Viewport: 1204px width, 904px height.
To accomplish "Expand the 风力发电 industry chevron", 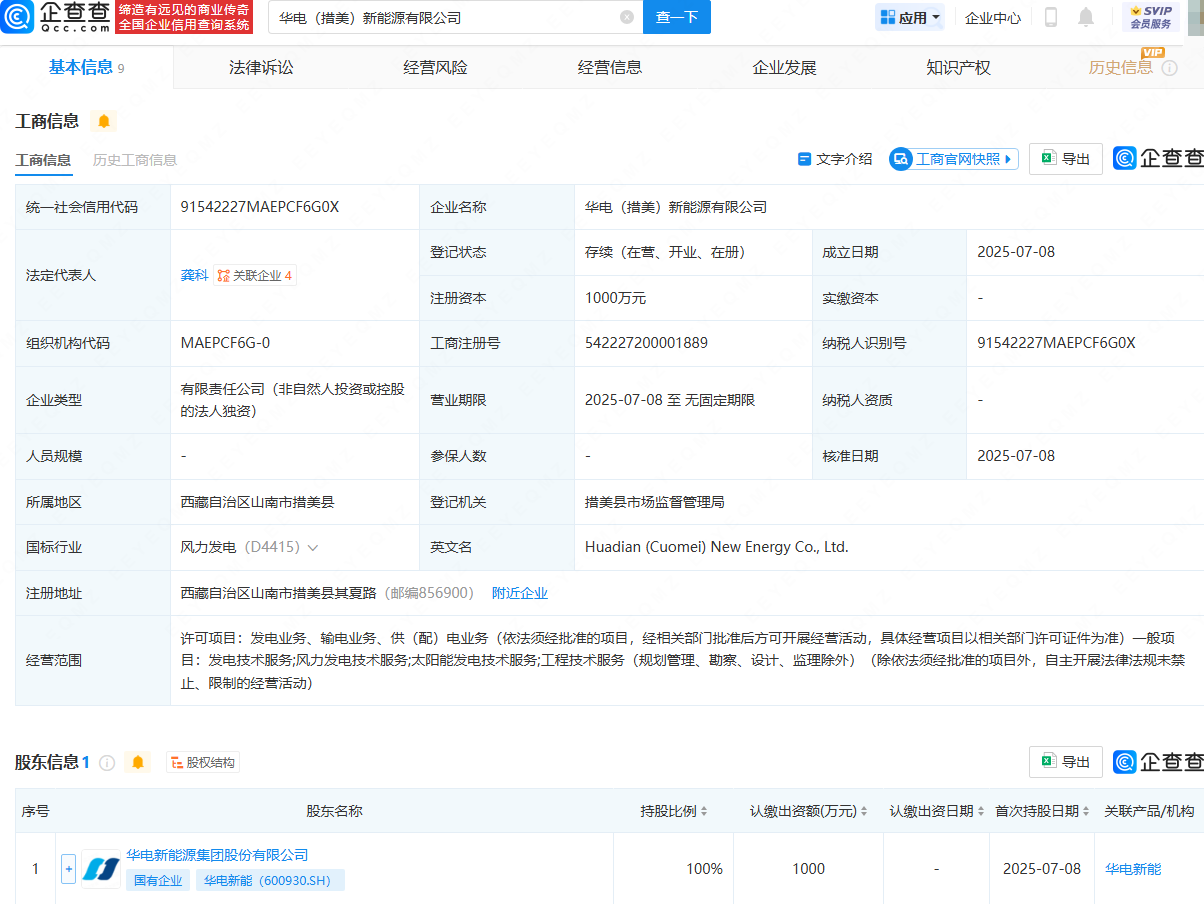I will click(313, 548).
